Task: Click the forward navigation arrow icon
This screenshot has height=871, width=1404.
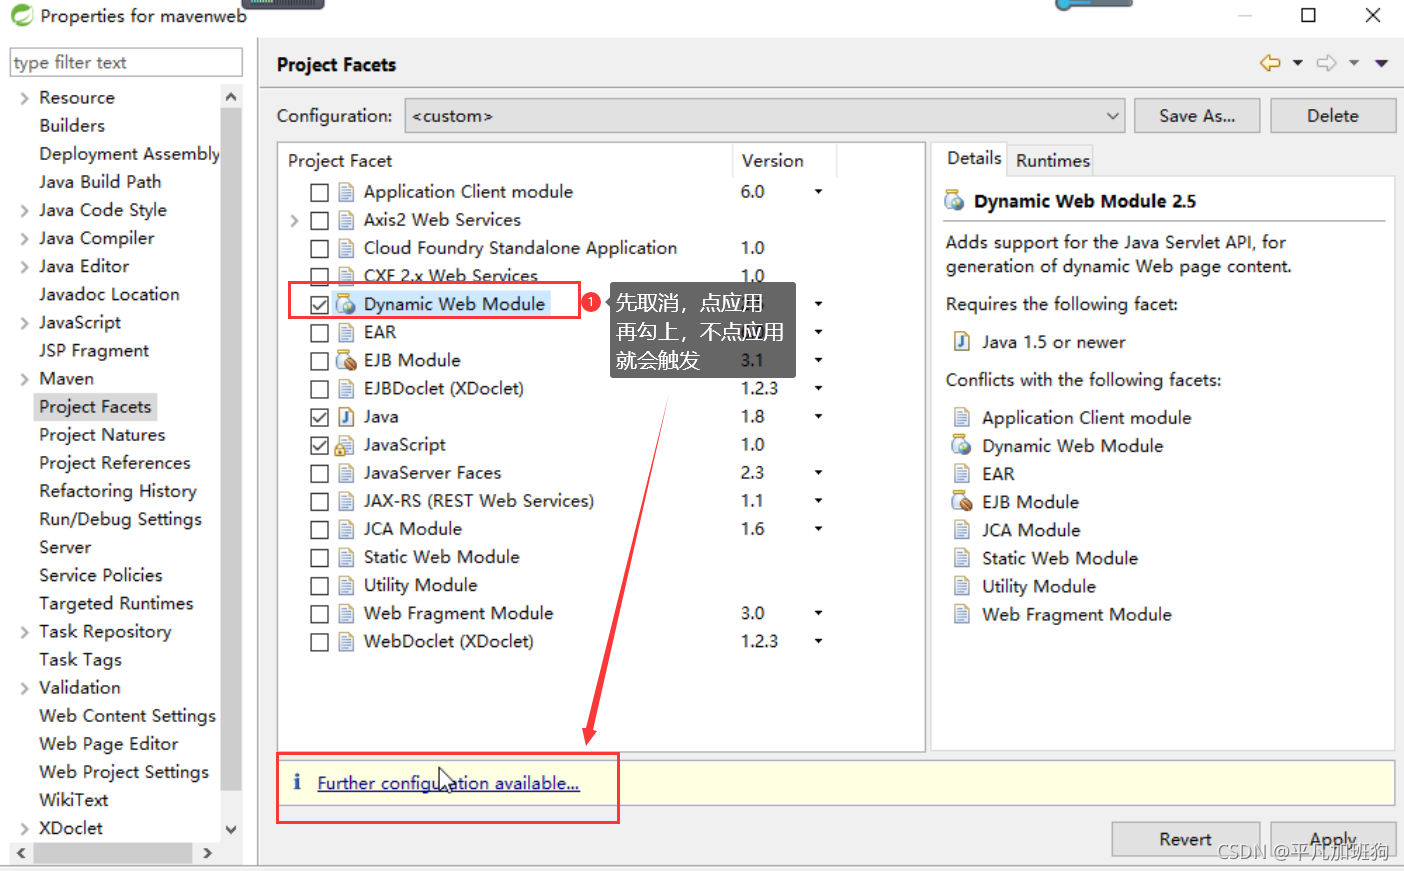Action: [1327, 63]
